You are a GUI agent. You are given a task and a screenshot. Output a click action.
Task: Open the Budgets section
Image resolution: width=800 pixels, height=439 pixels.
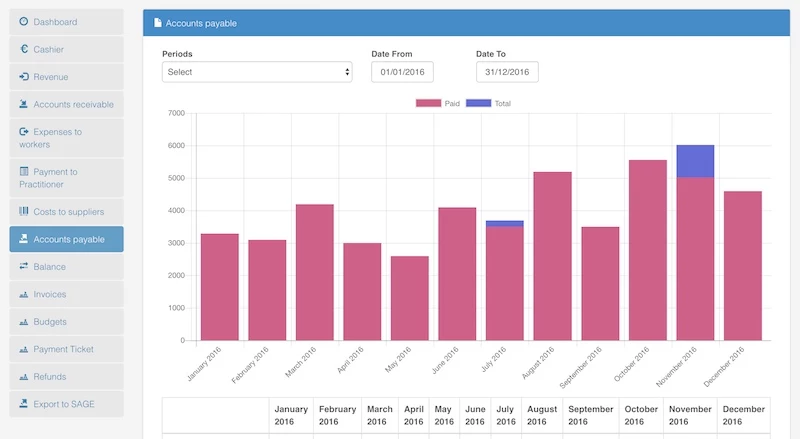(x=50, y=322)
